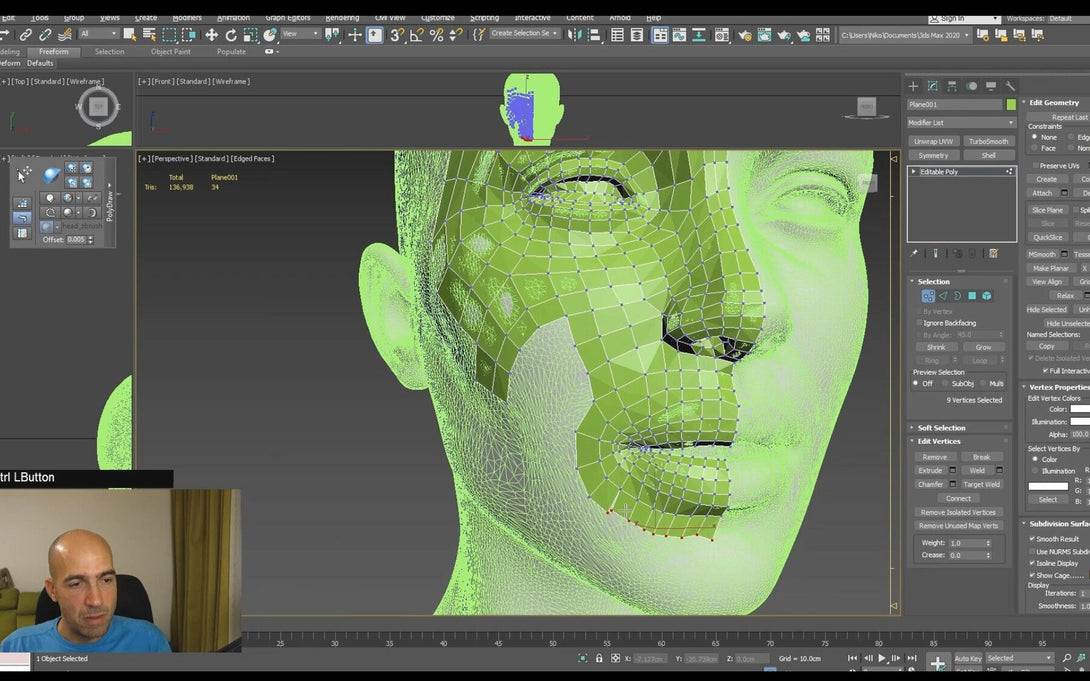Click Pin Stack icon below modifier stack
This screenshot has width=1090, height=681.
pos(914,254)
